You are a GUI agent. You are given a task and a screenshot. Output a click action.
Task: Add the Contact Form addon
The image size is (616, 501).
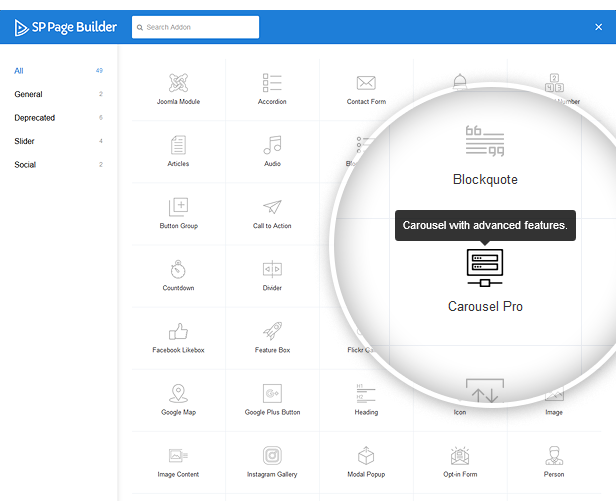coord(366,83)
